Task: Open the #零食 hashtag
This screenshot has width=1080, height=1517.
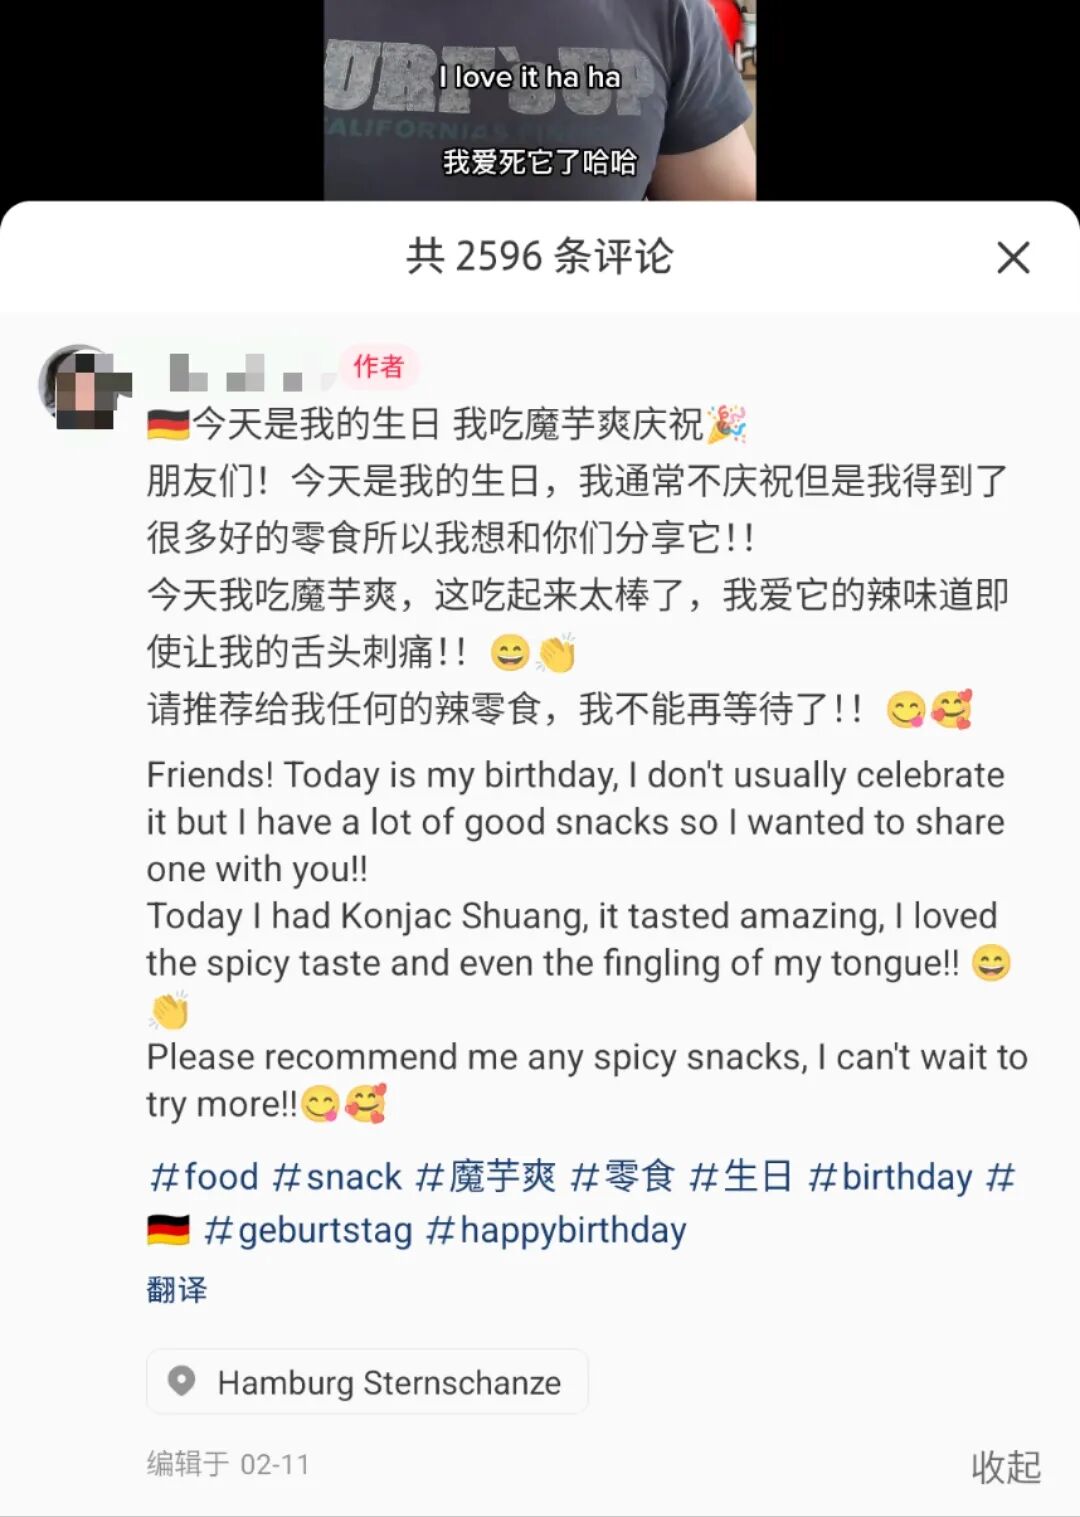Action: click(x=623, y=1177)
